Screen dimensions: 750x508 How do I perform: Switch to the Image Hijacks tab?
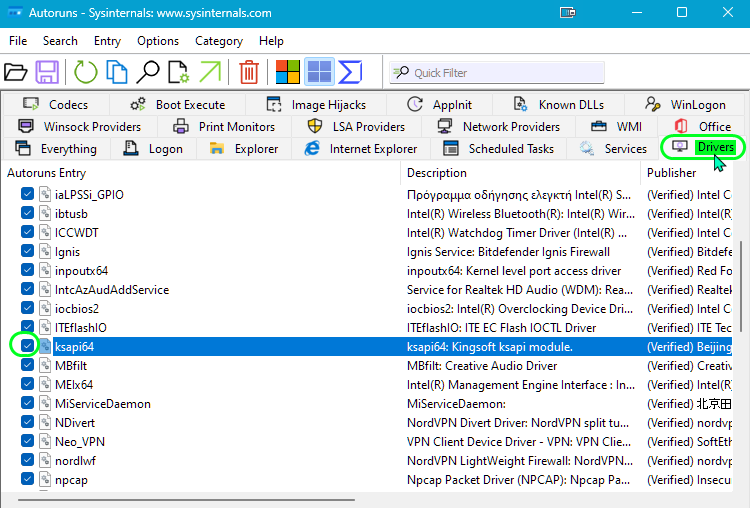point(316,104)
